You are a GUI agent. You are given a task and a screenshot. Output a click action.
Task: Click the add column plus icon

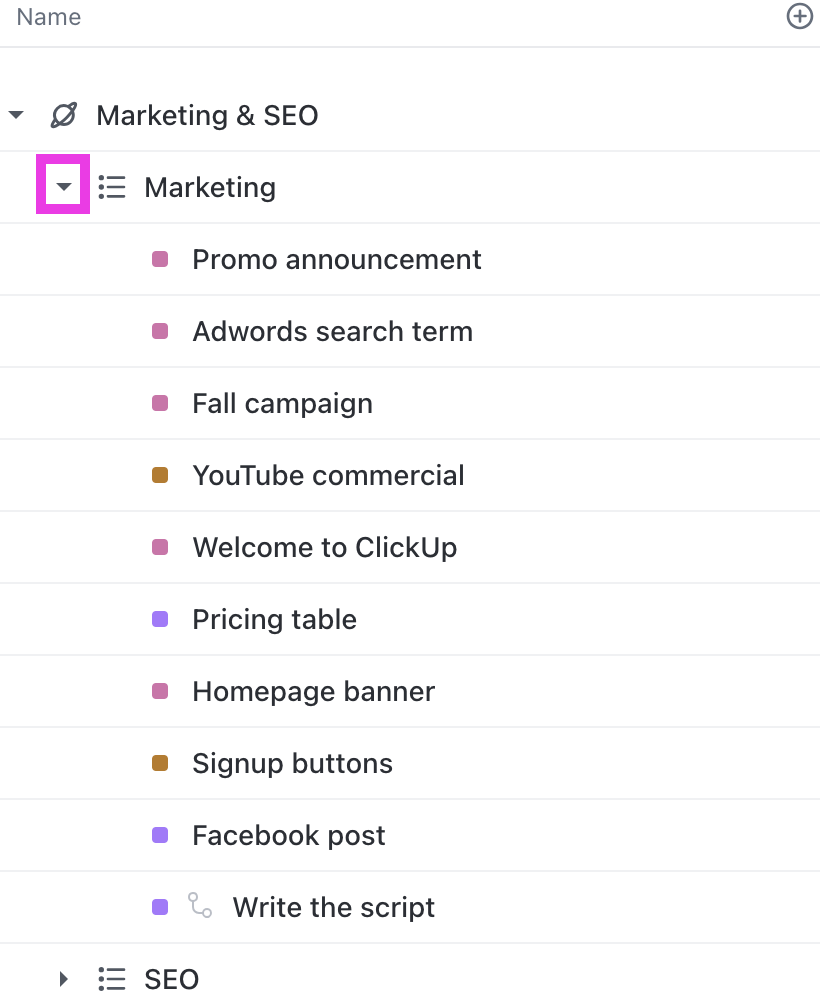[x=800, y=16]
